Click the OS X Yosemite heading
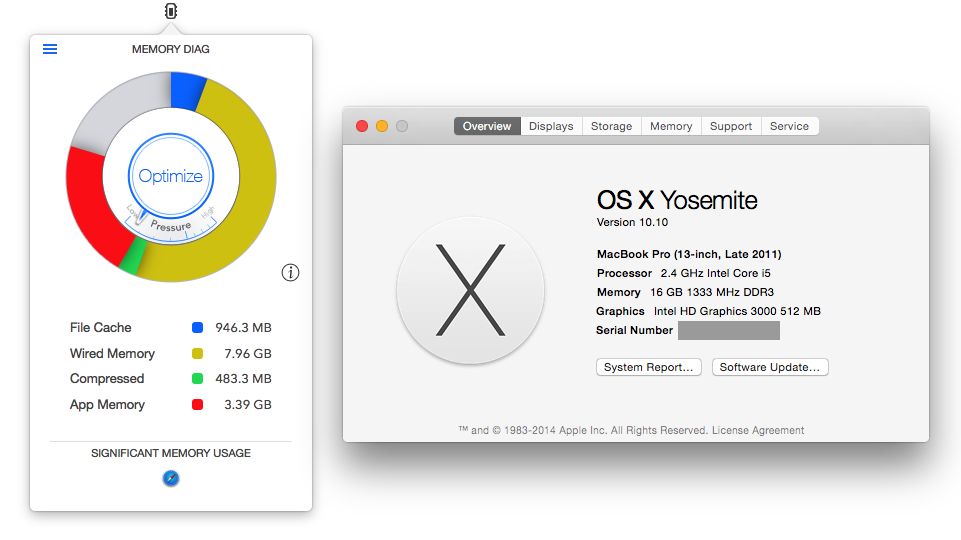 click(677, 200)
